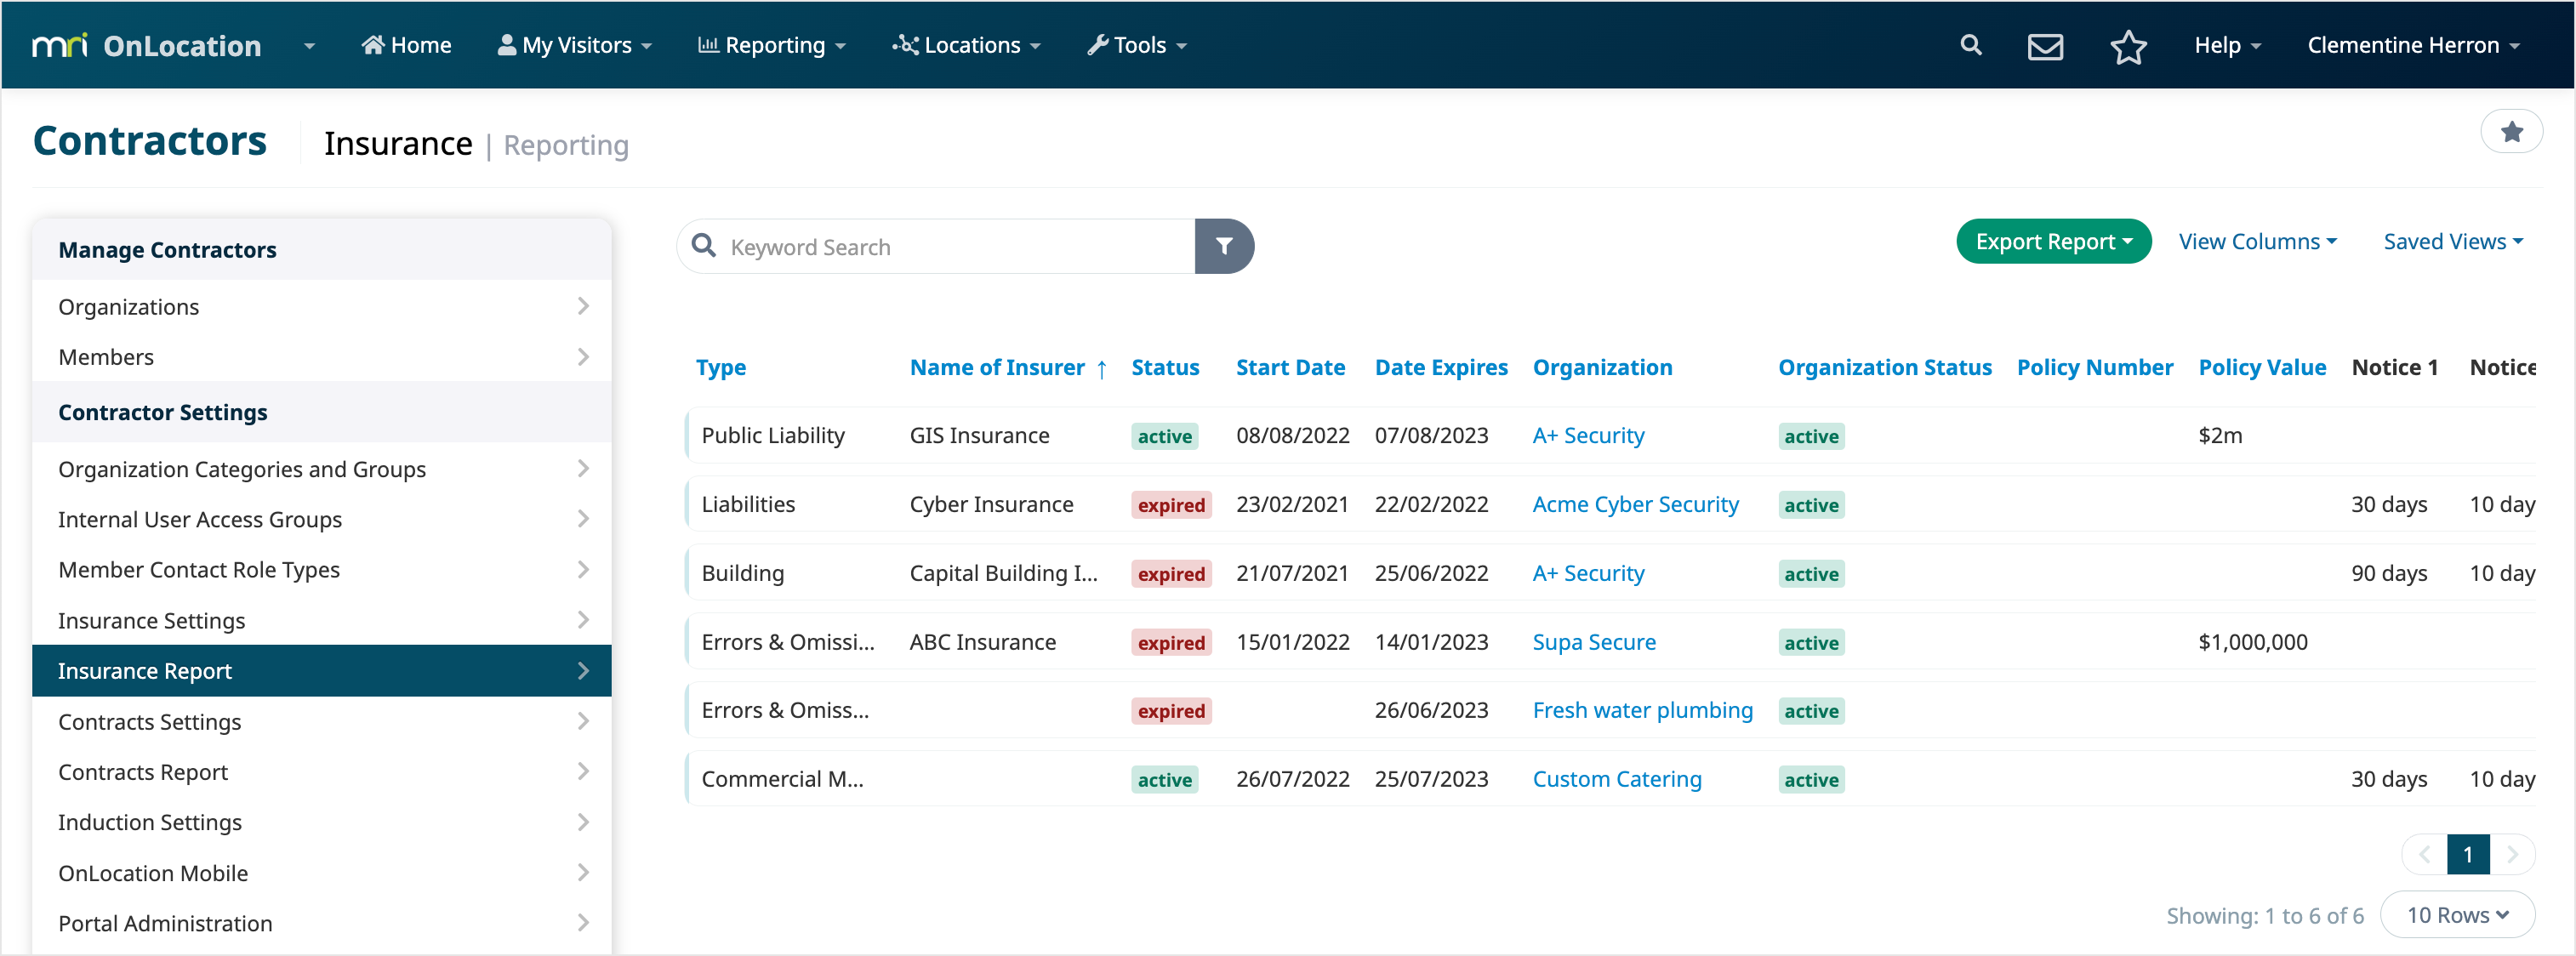Screen dimensions: 2576x956
Task: Open Custom Catering organization link
Action: (x=1617, y=779)
